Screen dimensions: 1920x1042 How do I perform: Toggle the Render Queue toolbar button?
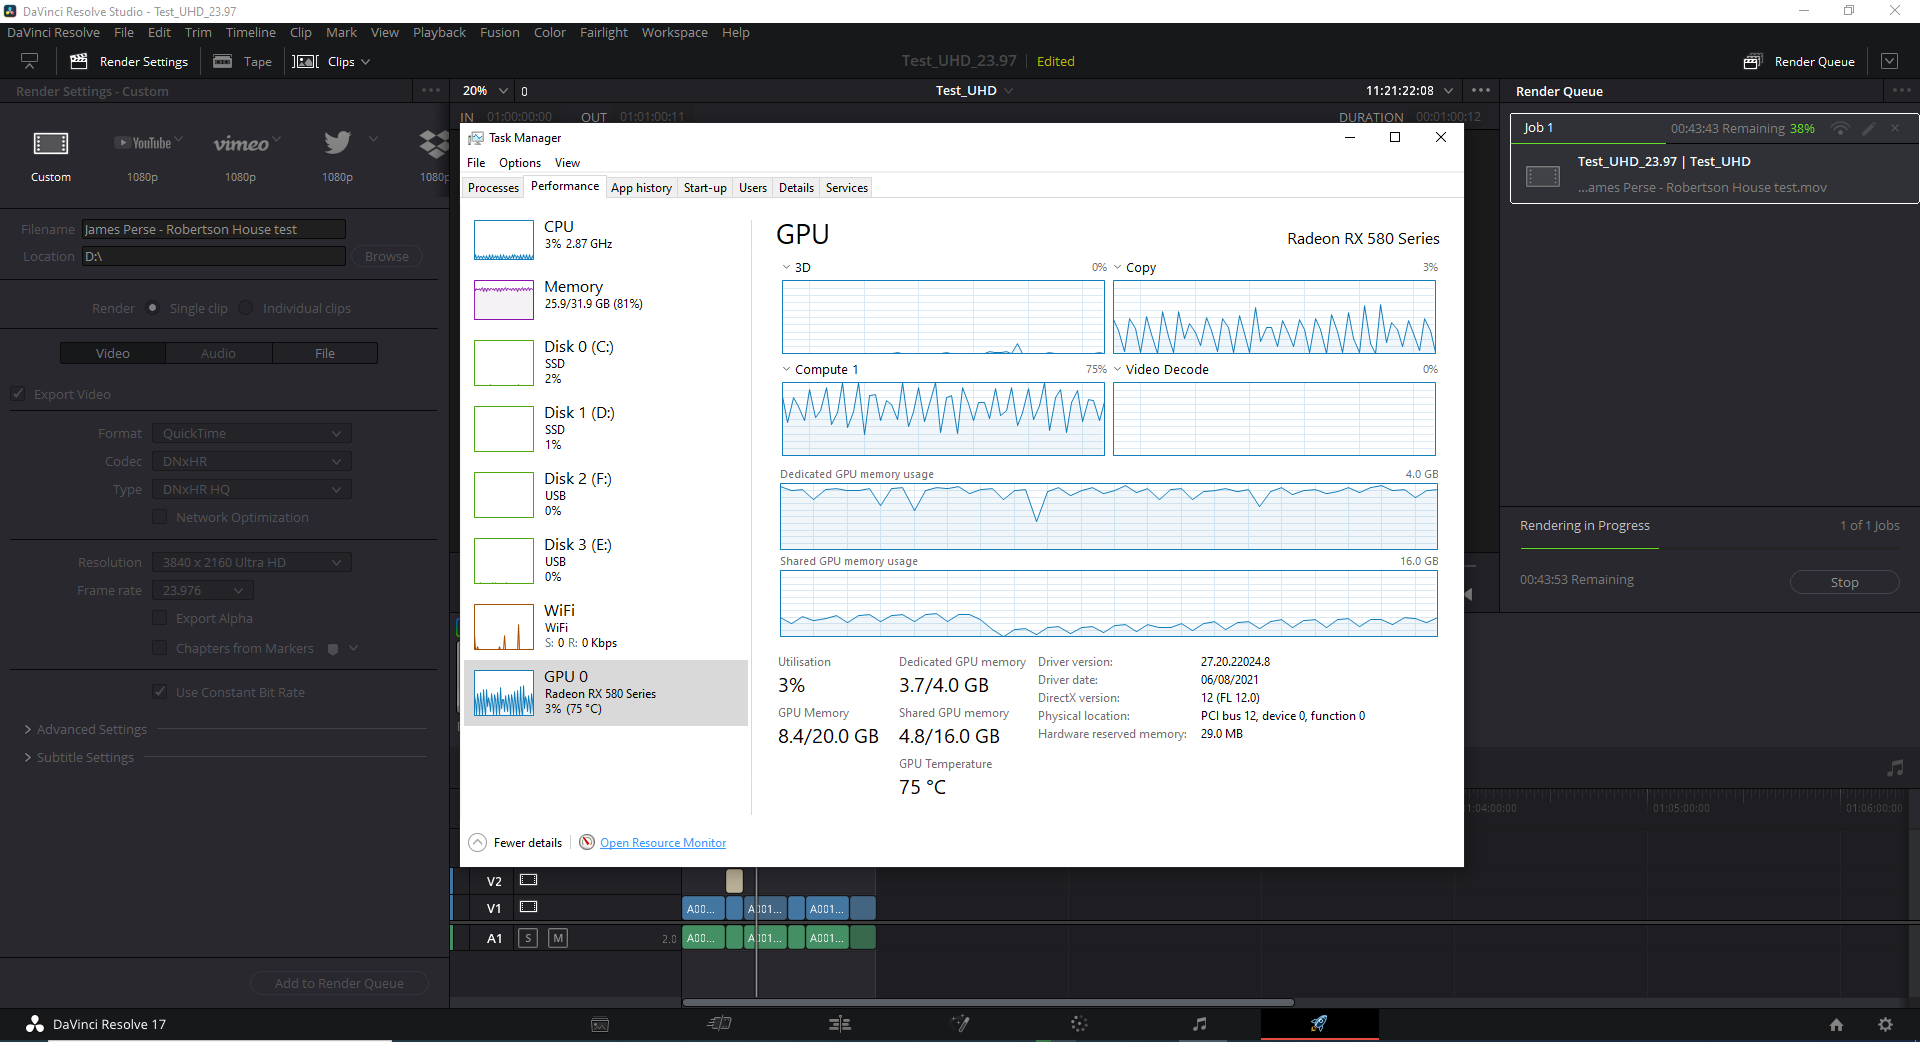pyautogui.click(x=1800, y=62)
